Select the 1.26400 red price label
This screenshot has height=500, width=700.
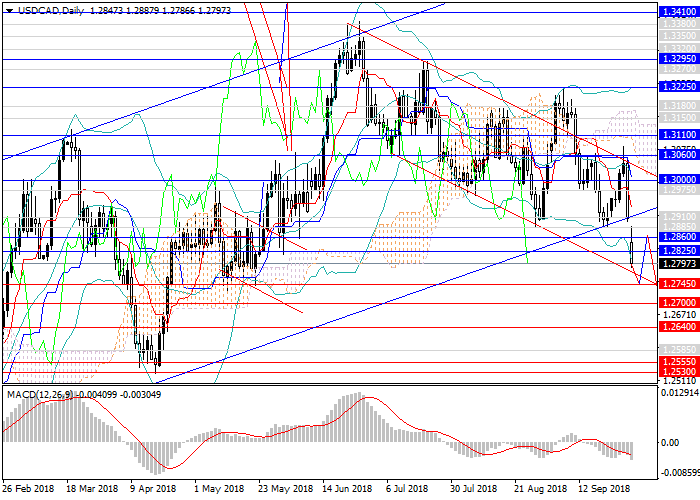click(679, 327)
